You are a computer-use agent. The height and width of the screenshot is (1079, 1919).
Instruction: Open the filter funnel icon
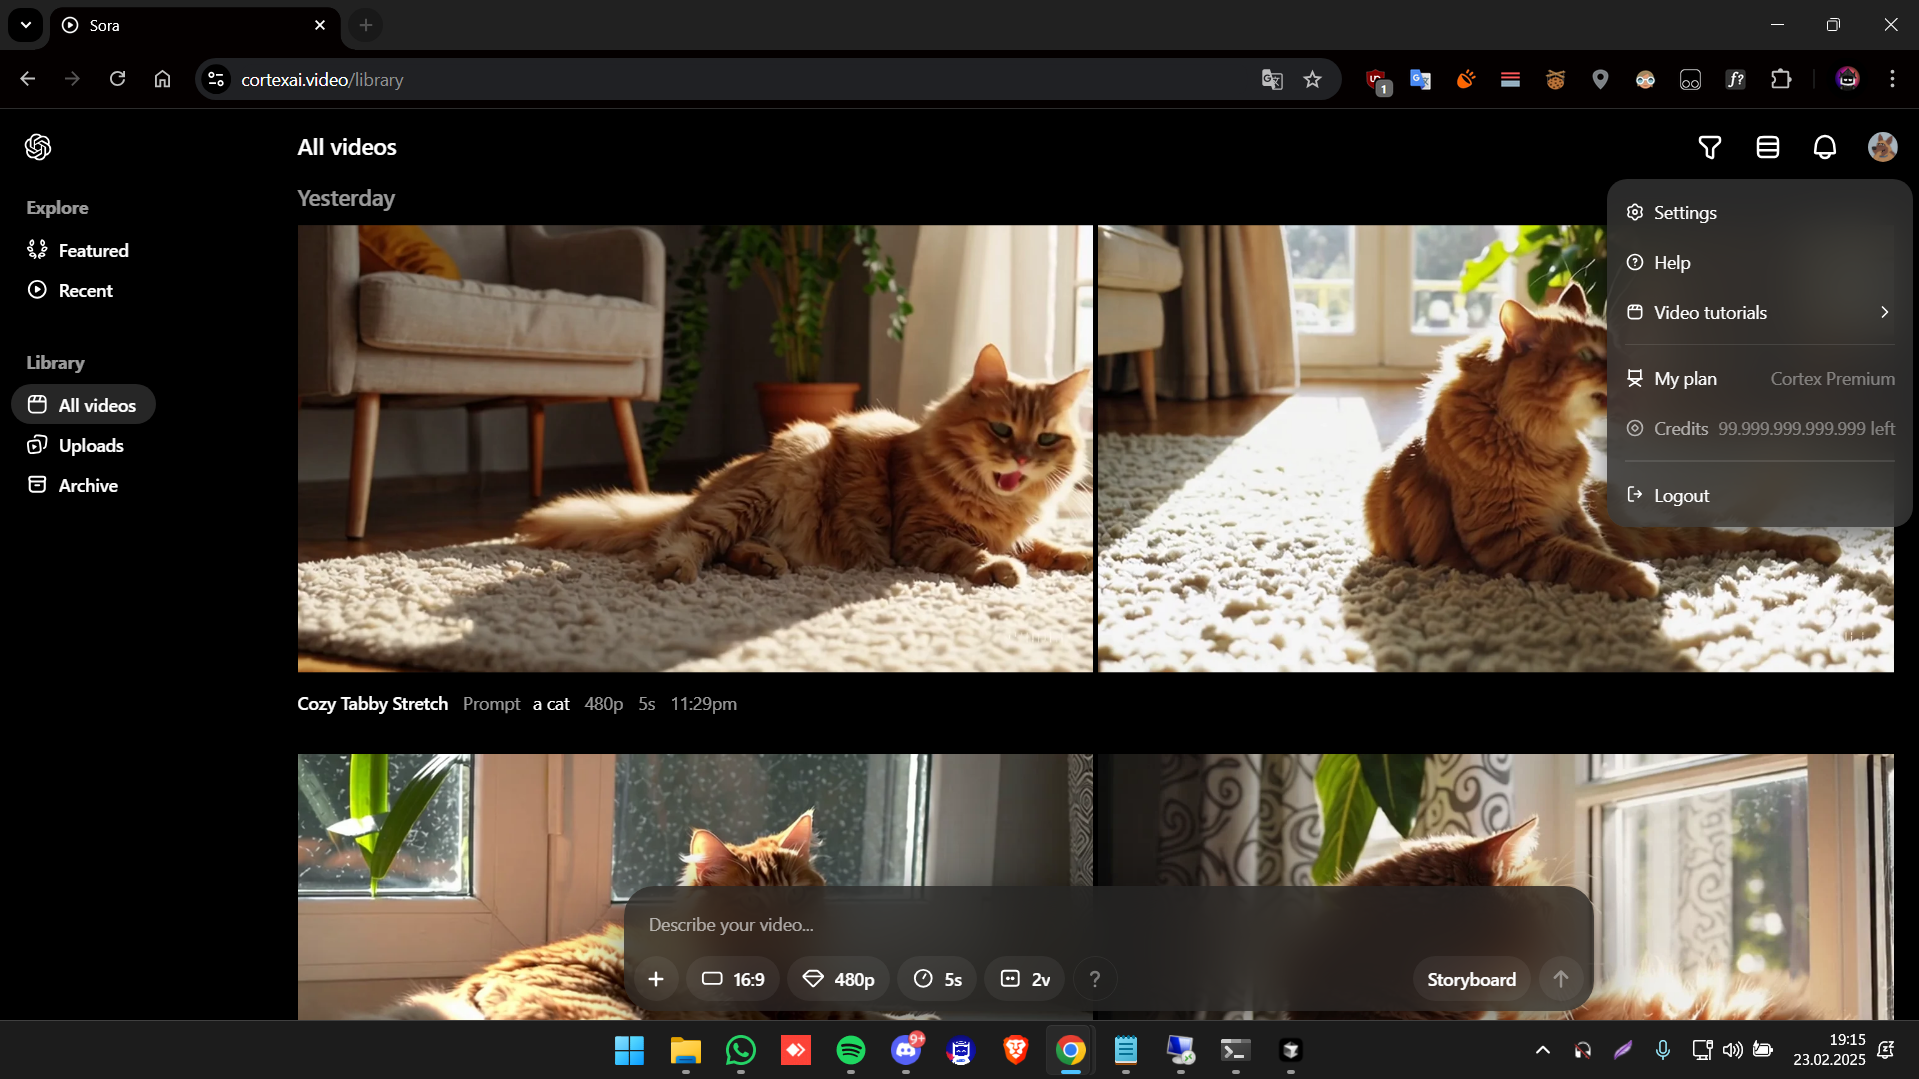click(x=1710, y=147)
